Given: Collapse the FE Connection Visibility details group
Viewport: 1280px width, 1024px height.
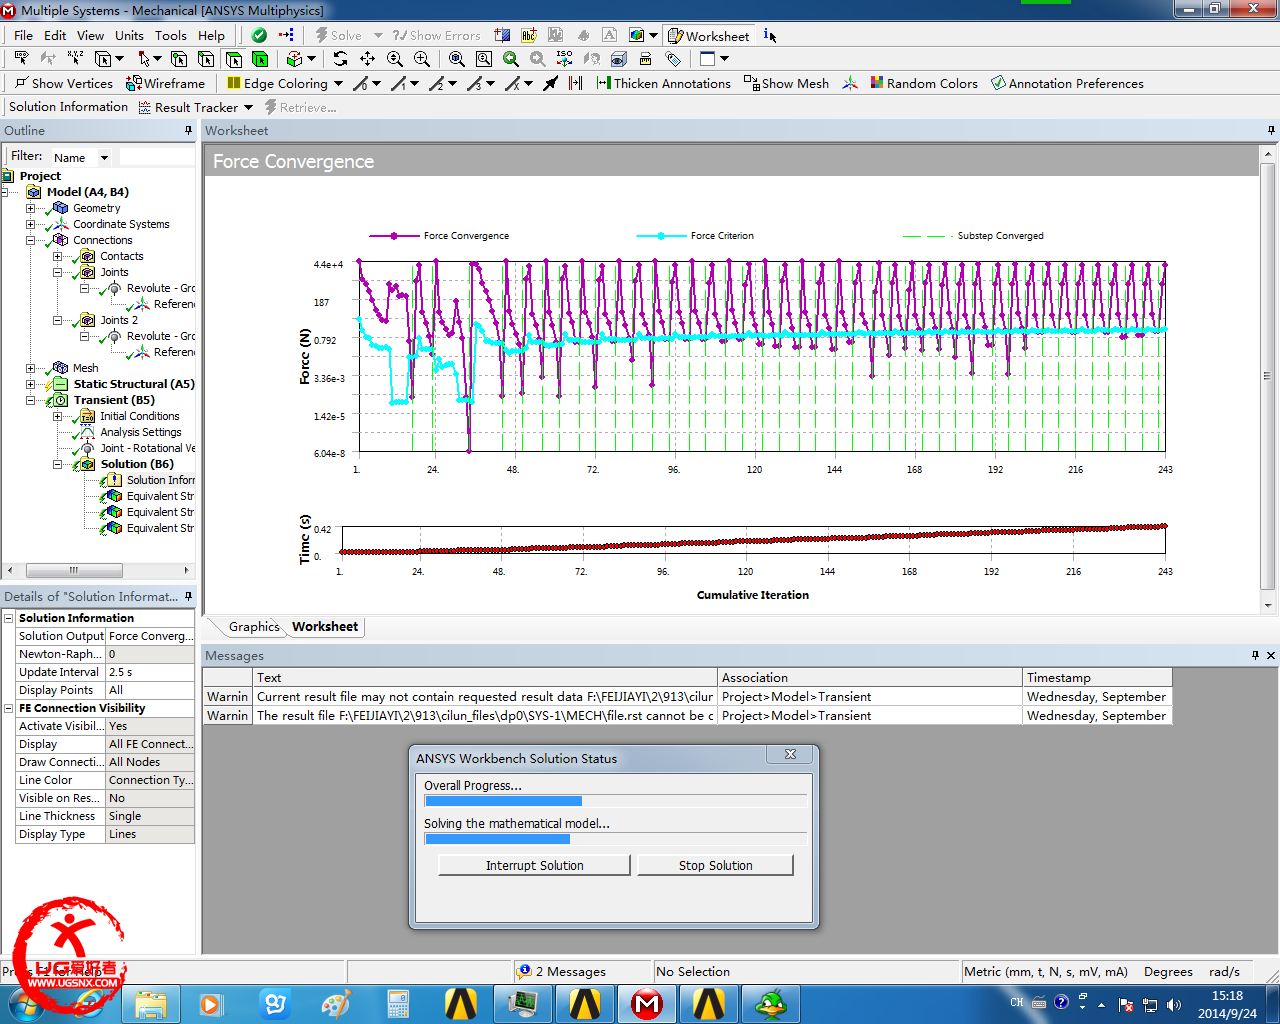Looking at the screenshot, I should click(x=9, y=708).
